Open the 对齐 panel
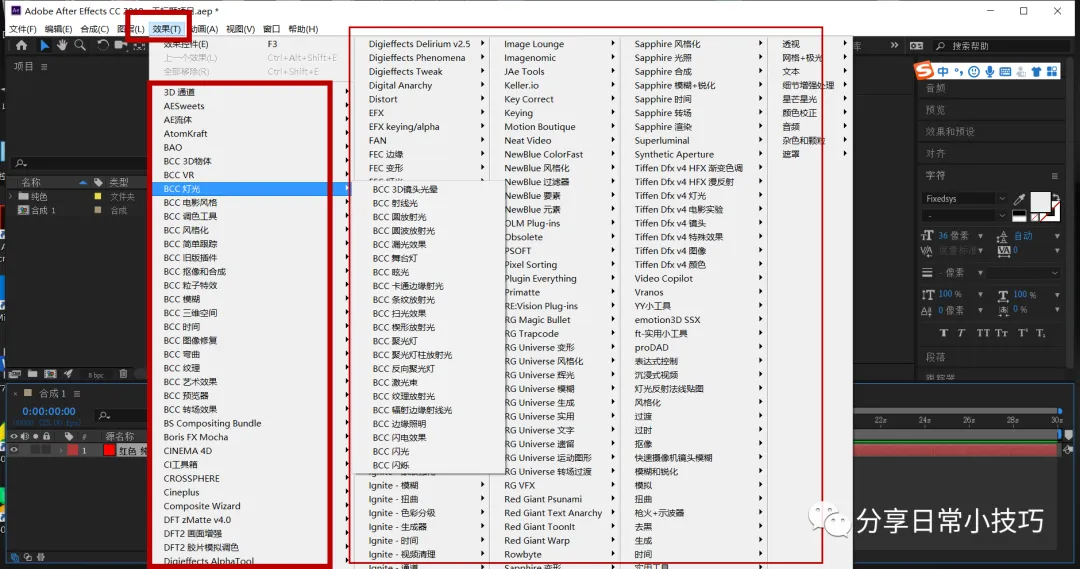Viewport: 1080px width, 569px height. coord(935,154)
